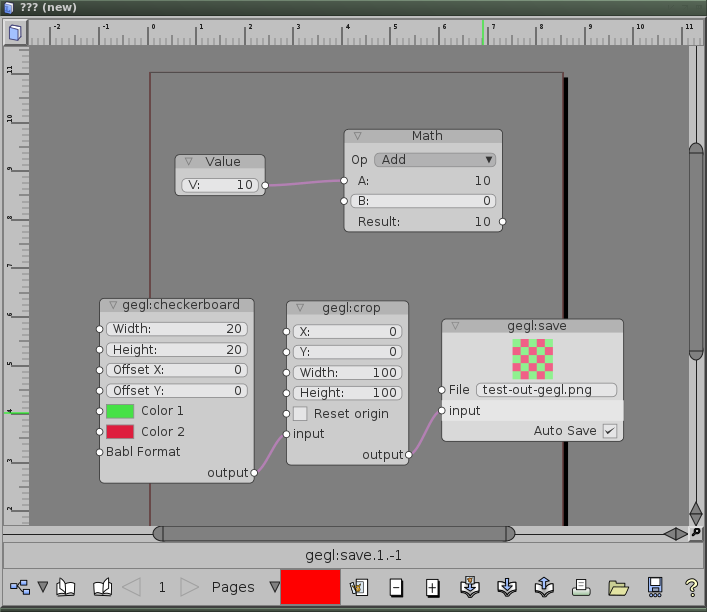Click the floppy disk save icon
Image resolution: width=707 pixels, height=612 pixels.
655,588
